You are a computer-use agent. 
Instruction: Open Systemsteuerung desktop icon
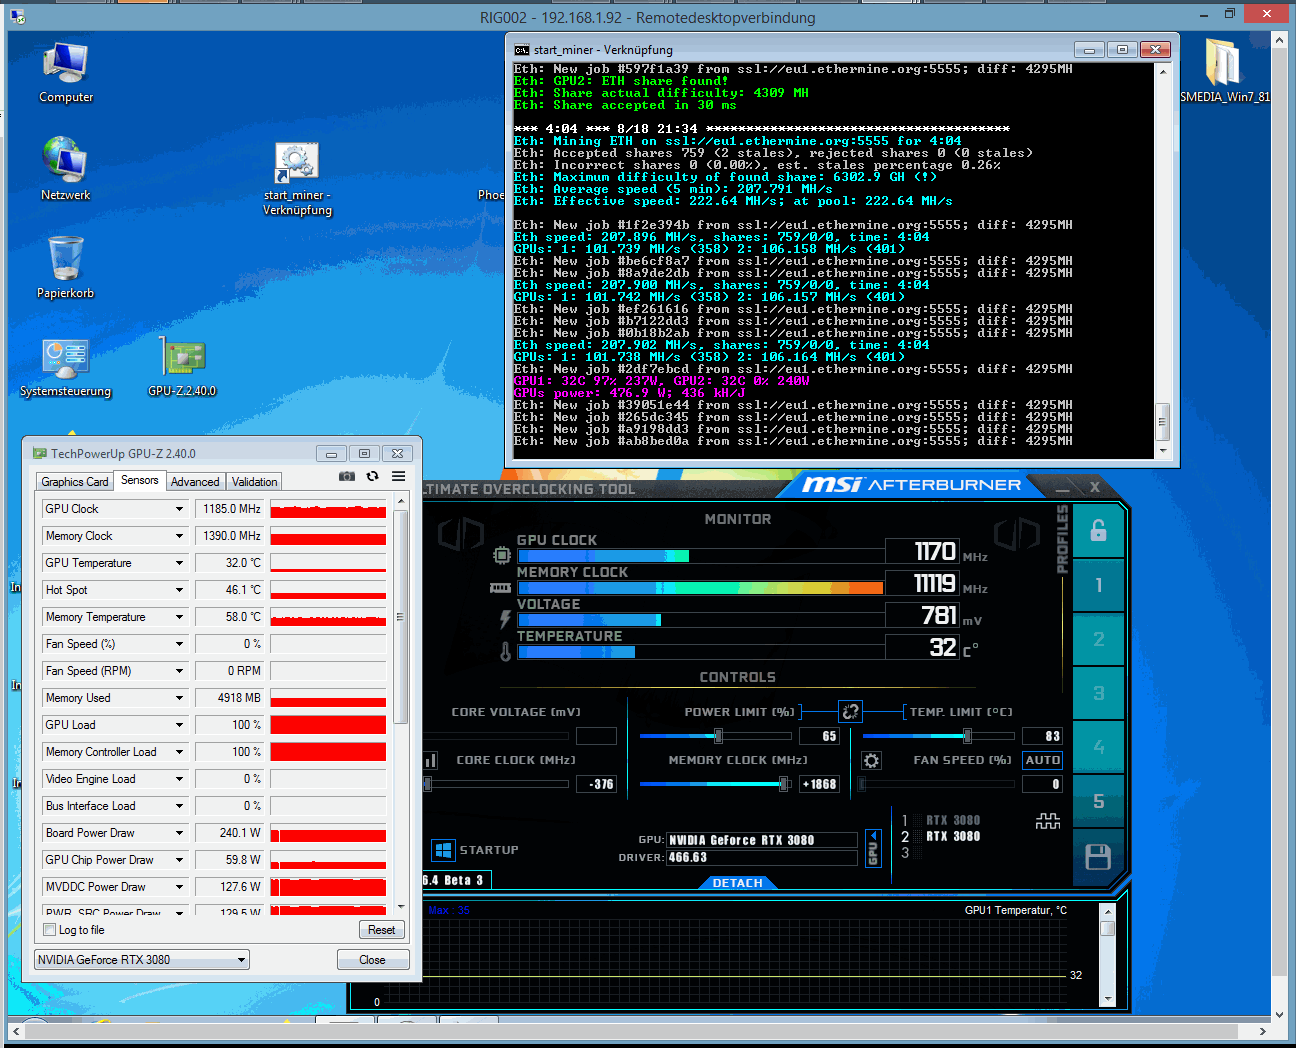[x=66, y=367]
